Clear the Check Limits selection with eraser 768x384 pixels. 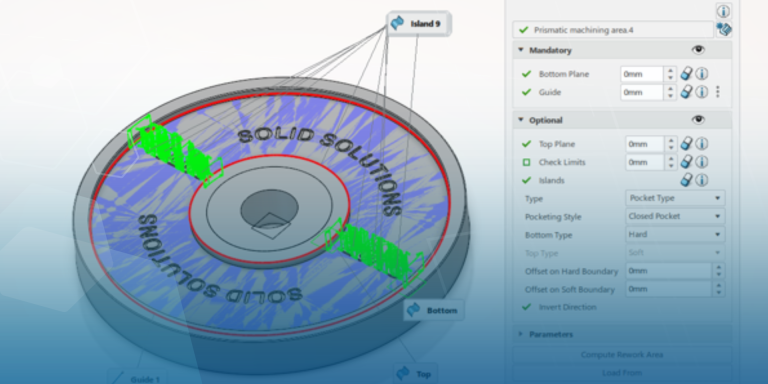[686, 162]
